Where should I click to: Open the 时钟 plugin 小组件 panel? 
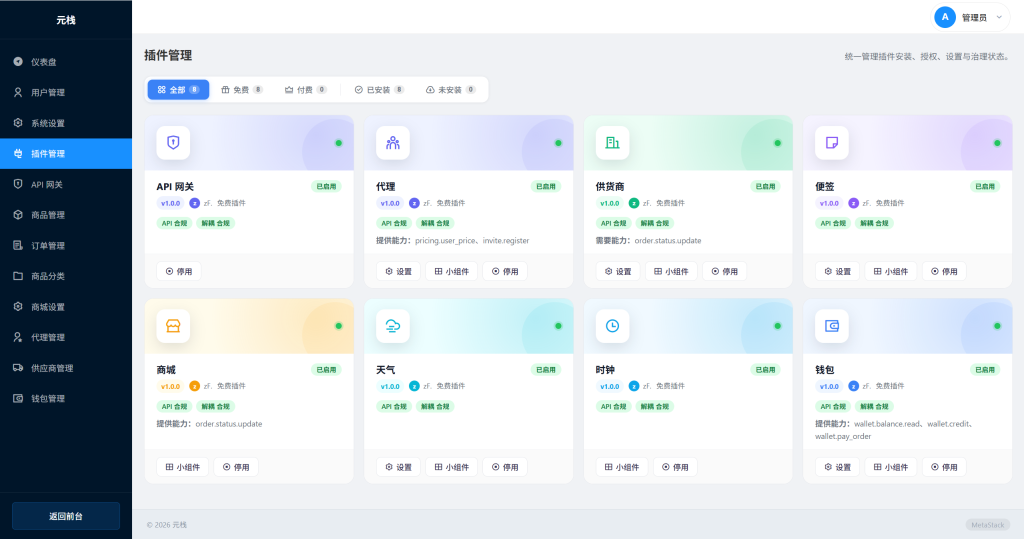(622, 467)
